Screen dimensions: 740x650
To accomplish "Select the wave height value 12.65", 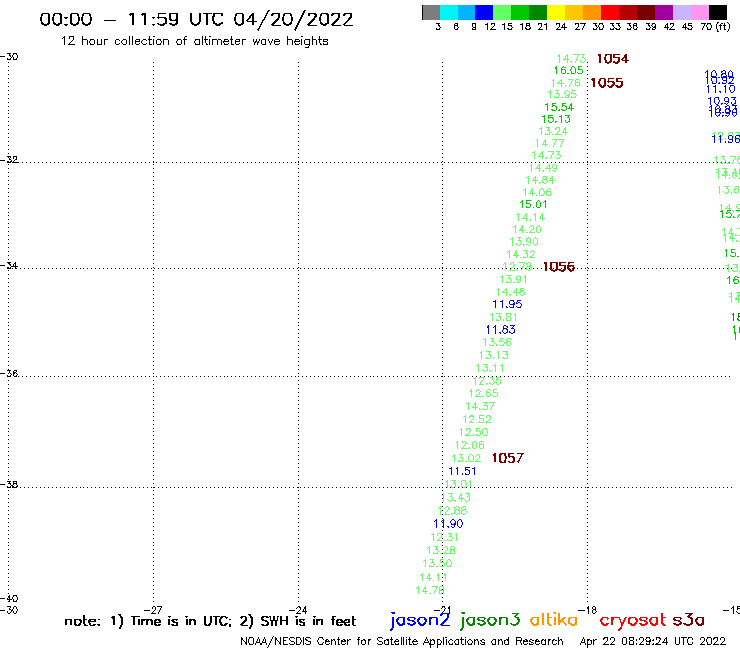I will point(484,394).
